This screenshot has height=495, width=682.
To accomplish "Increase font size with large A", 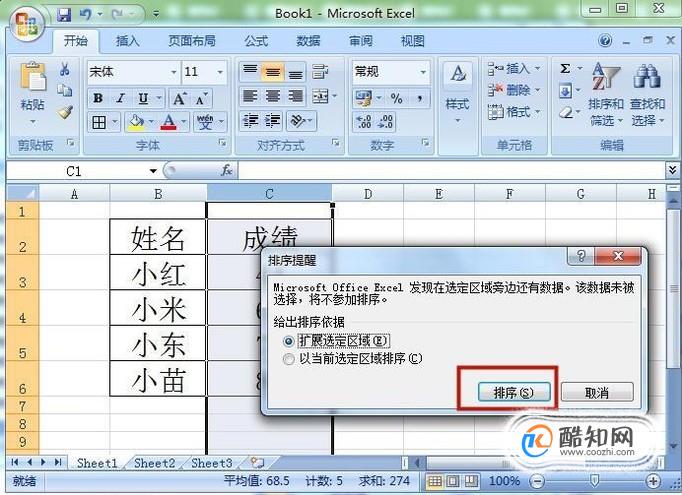I will click(x=179, y=98).
